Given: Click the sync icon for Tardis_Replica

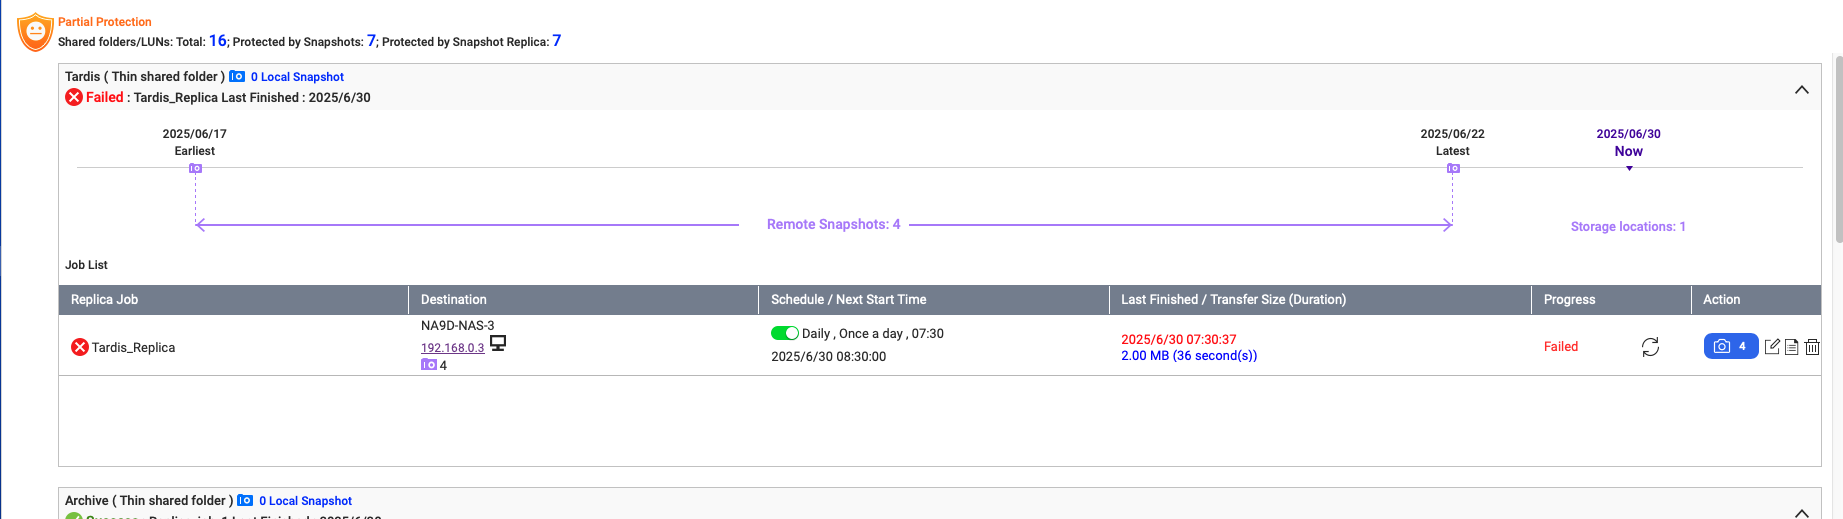Looking at the screenshot, I should pos(1650,347).
